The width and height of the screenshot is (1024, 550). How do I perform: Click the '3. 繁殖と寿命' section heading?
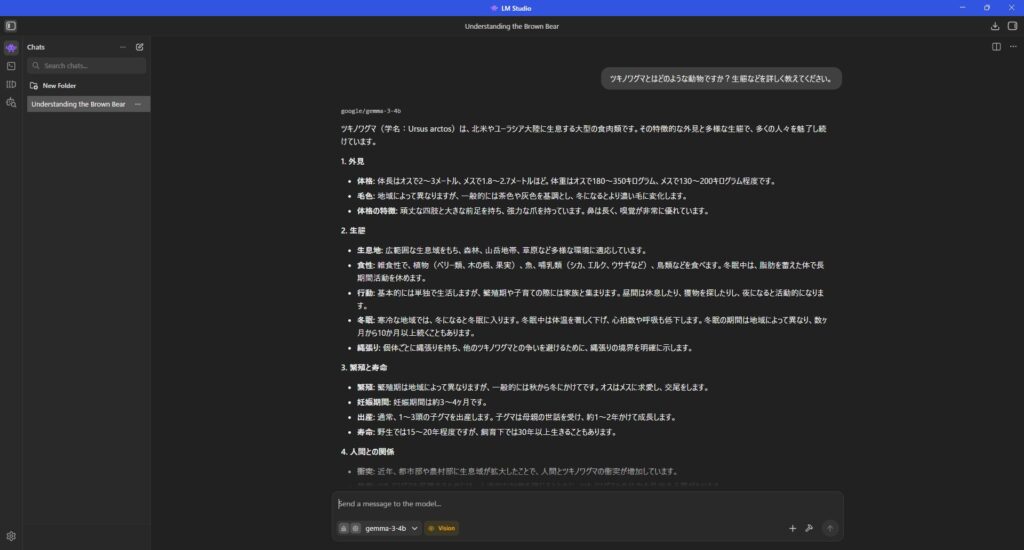[364, 368]
